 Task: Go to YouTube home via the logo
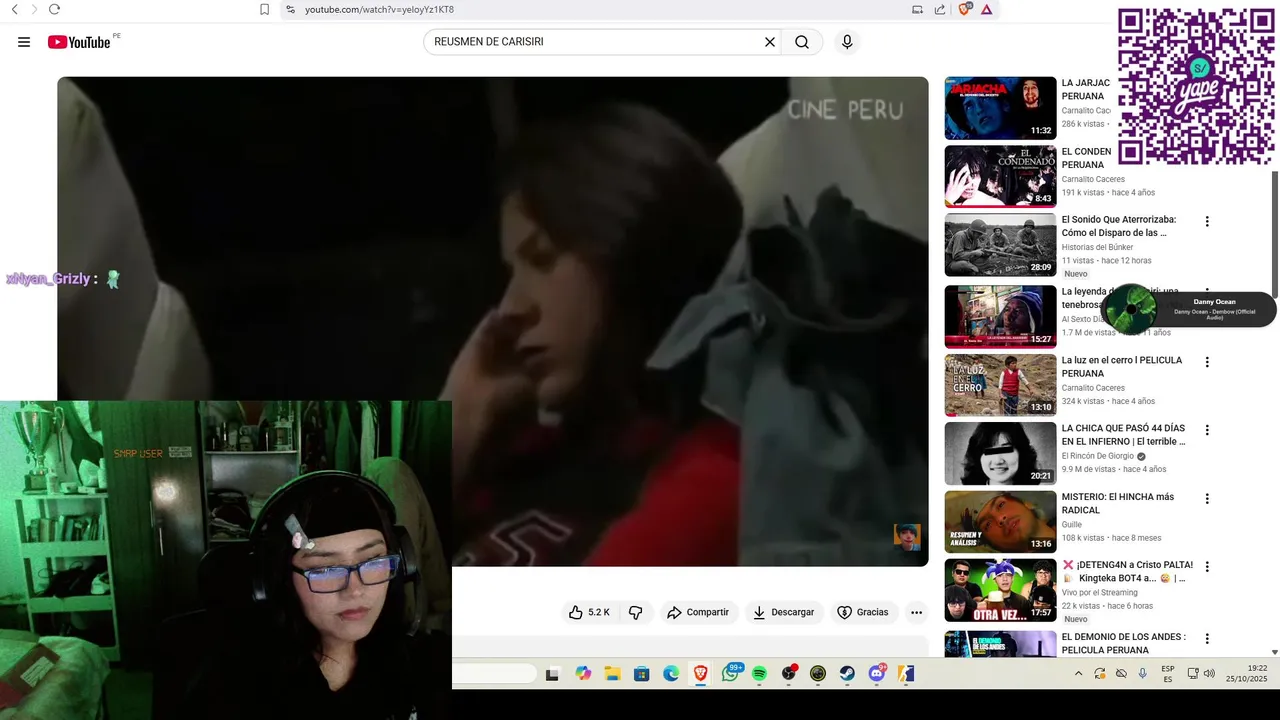tap(79, 42)
